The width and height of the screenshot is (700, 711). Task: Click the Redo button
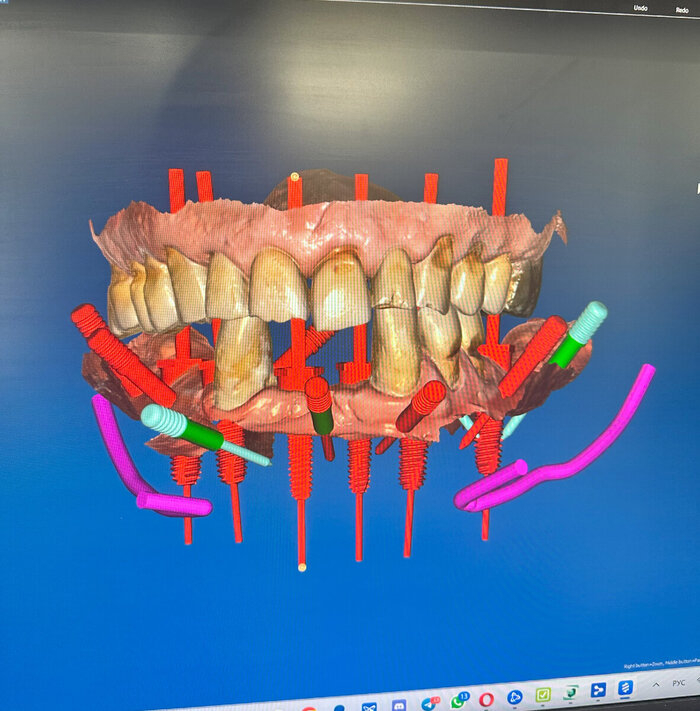[x=682, y=10]
